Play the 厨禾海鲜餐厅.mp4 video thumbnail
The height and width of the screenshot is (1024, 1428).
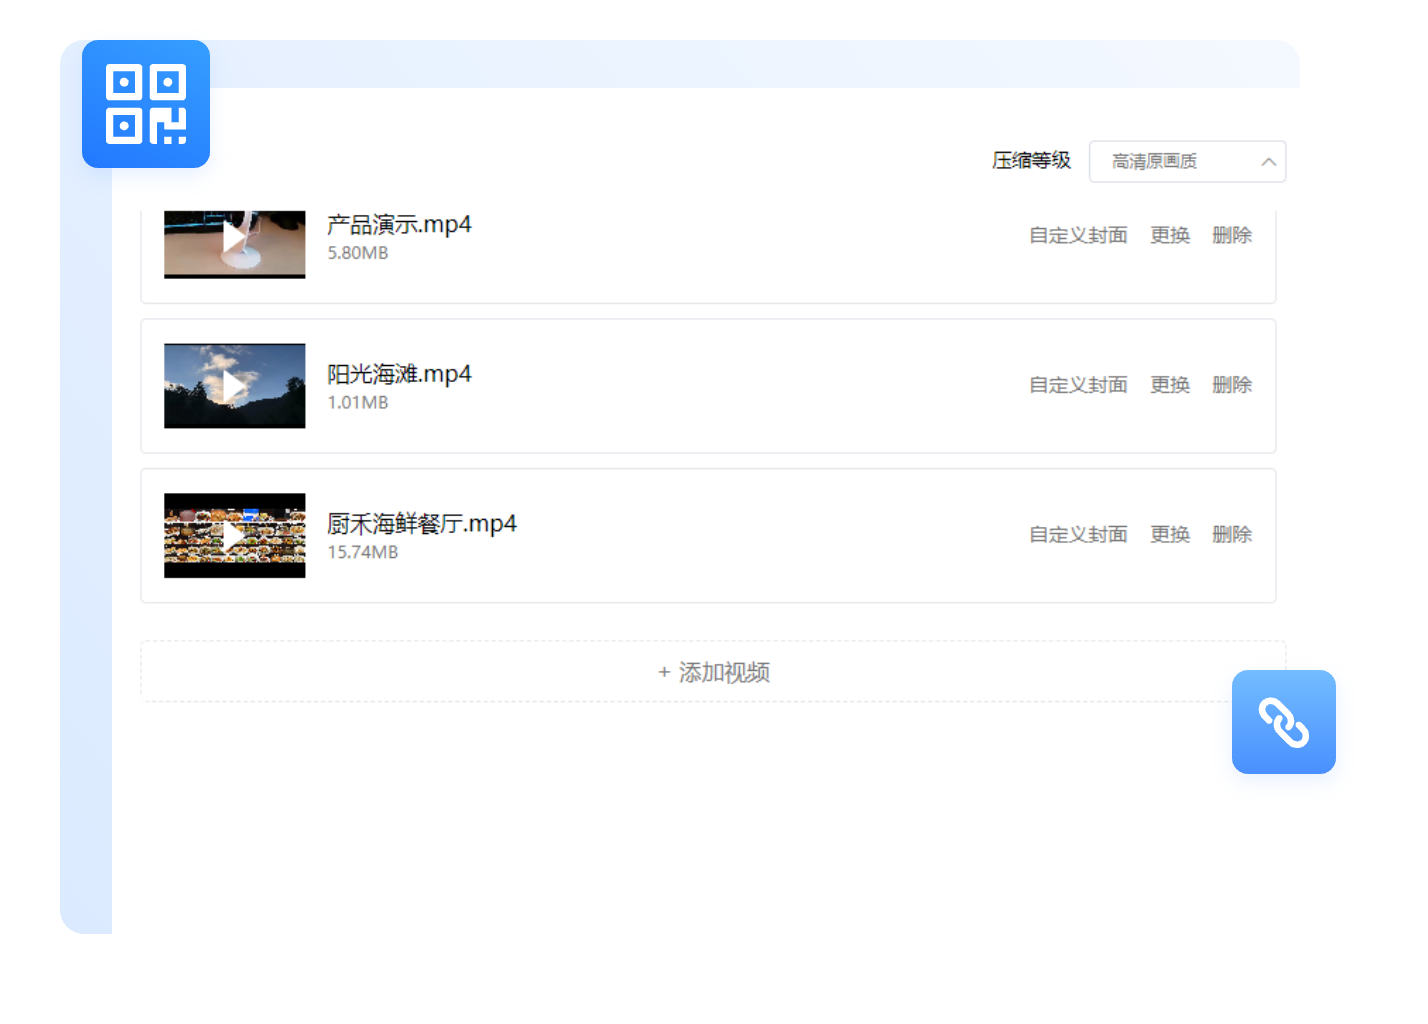(x=234, y=535)
